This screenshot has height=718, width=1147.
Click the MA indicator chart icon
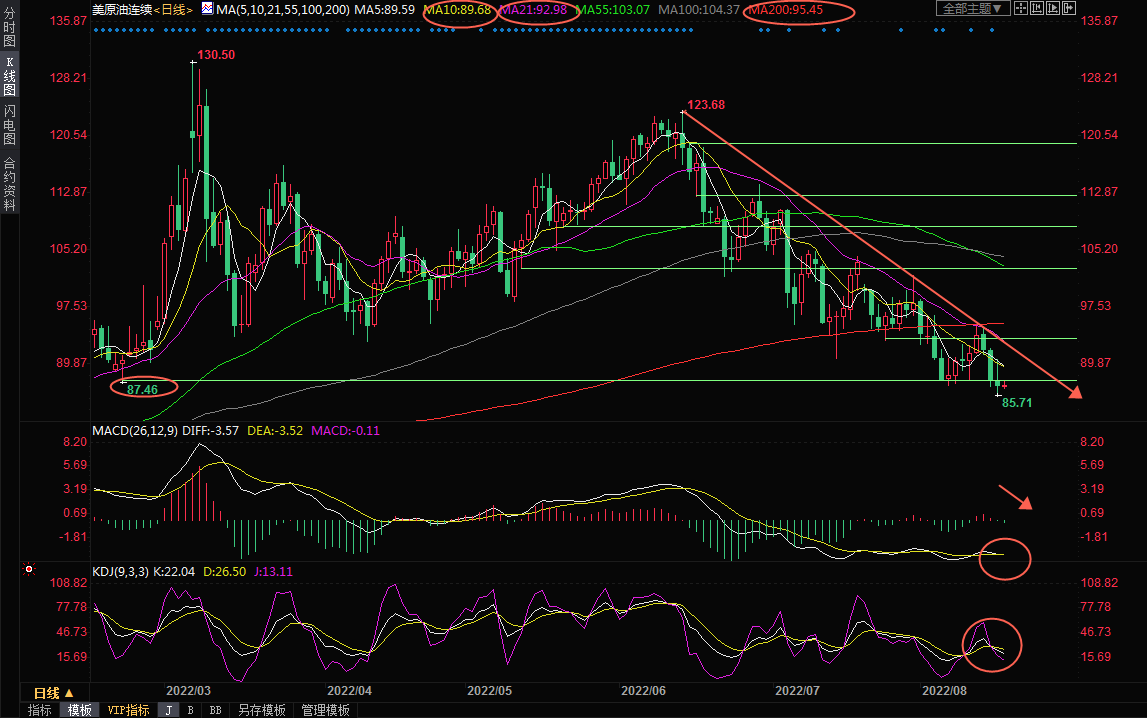(207, 9)
